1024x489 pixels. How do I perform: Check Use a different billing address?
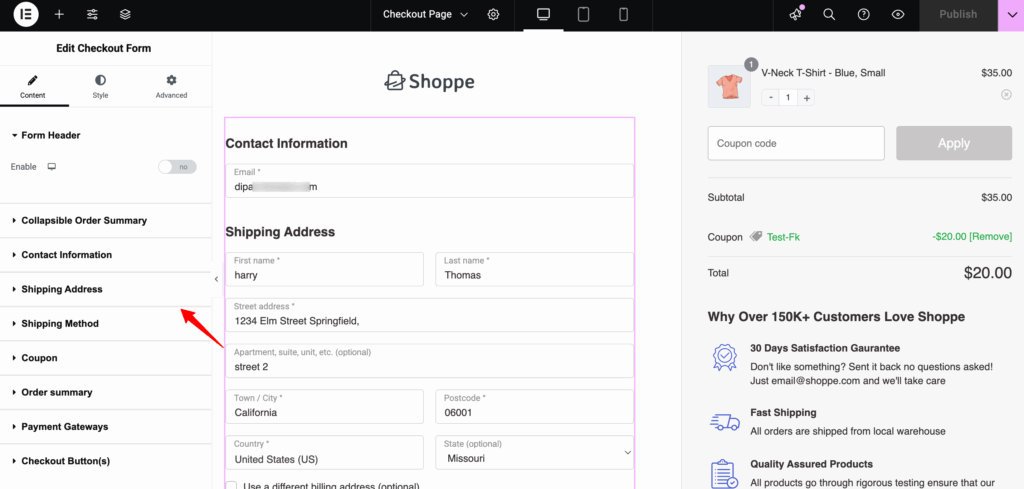pyautogui.click(x=231, y=486)
